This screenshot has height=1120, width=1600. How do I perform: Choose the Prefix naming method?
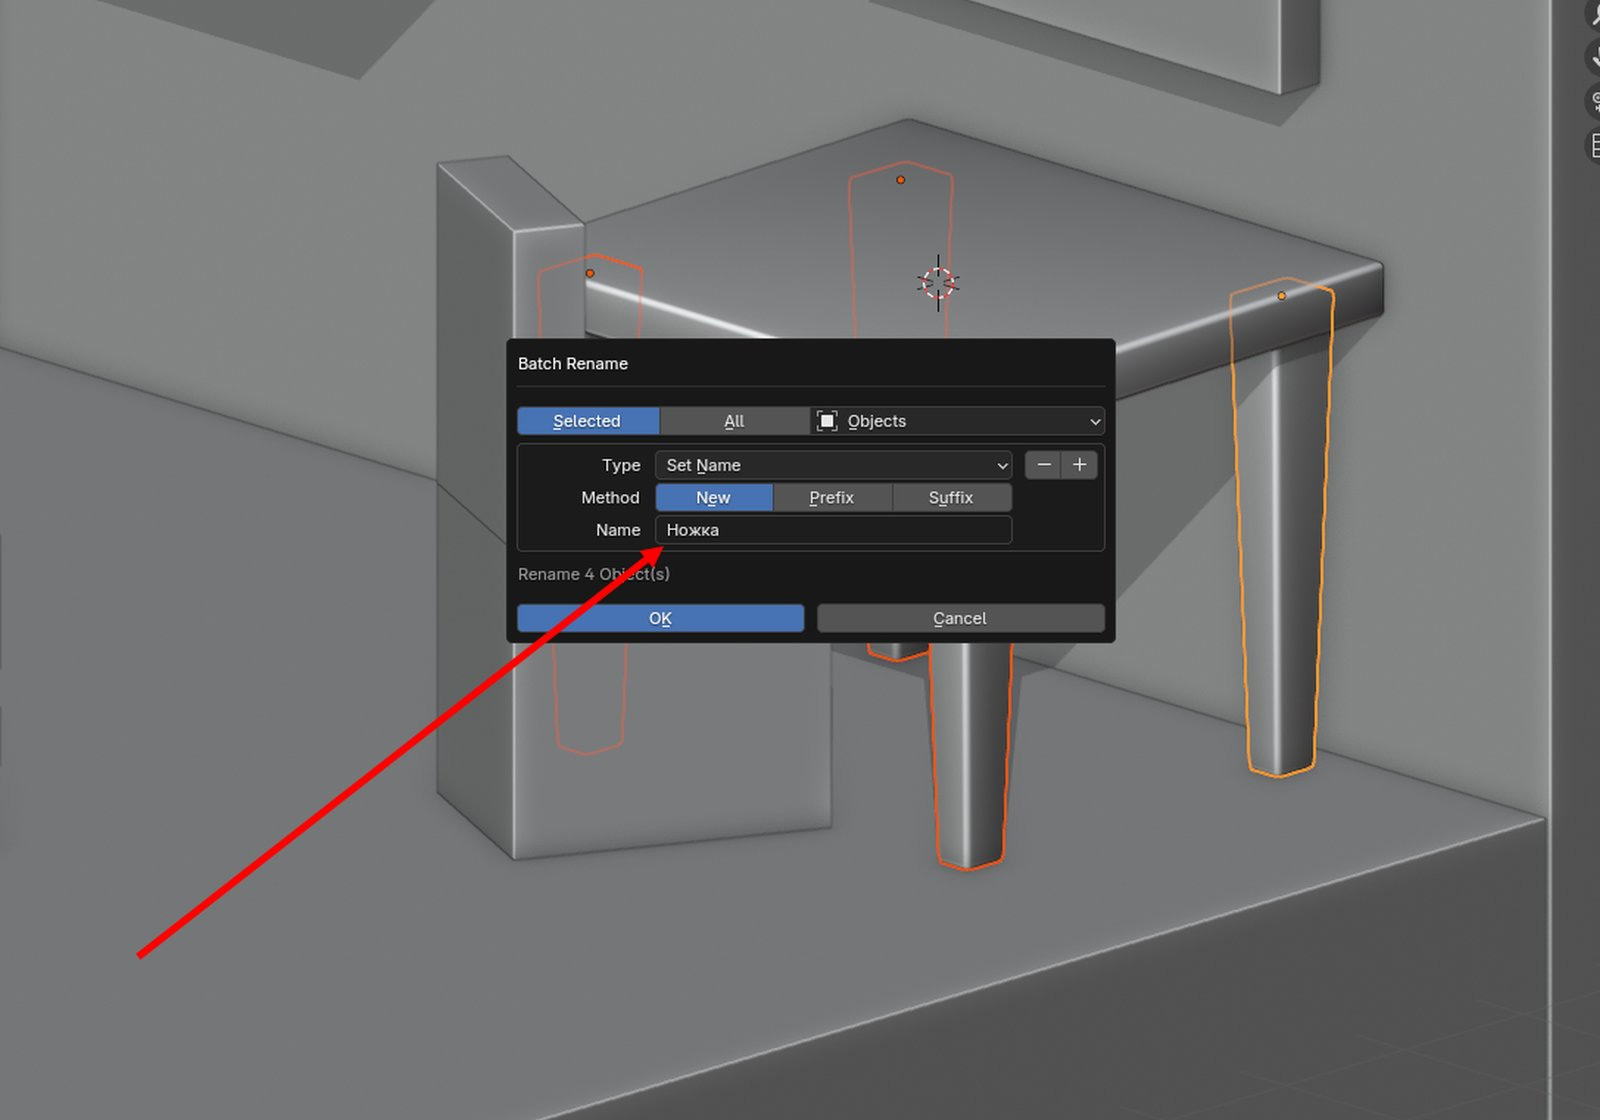click(832, 498)
